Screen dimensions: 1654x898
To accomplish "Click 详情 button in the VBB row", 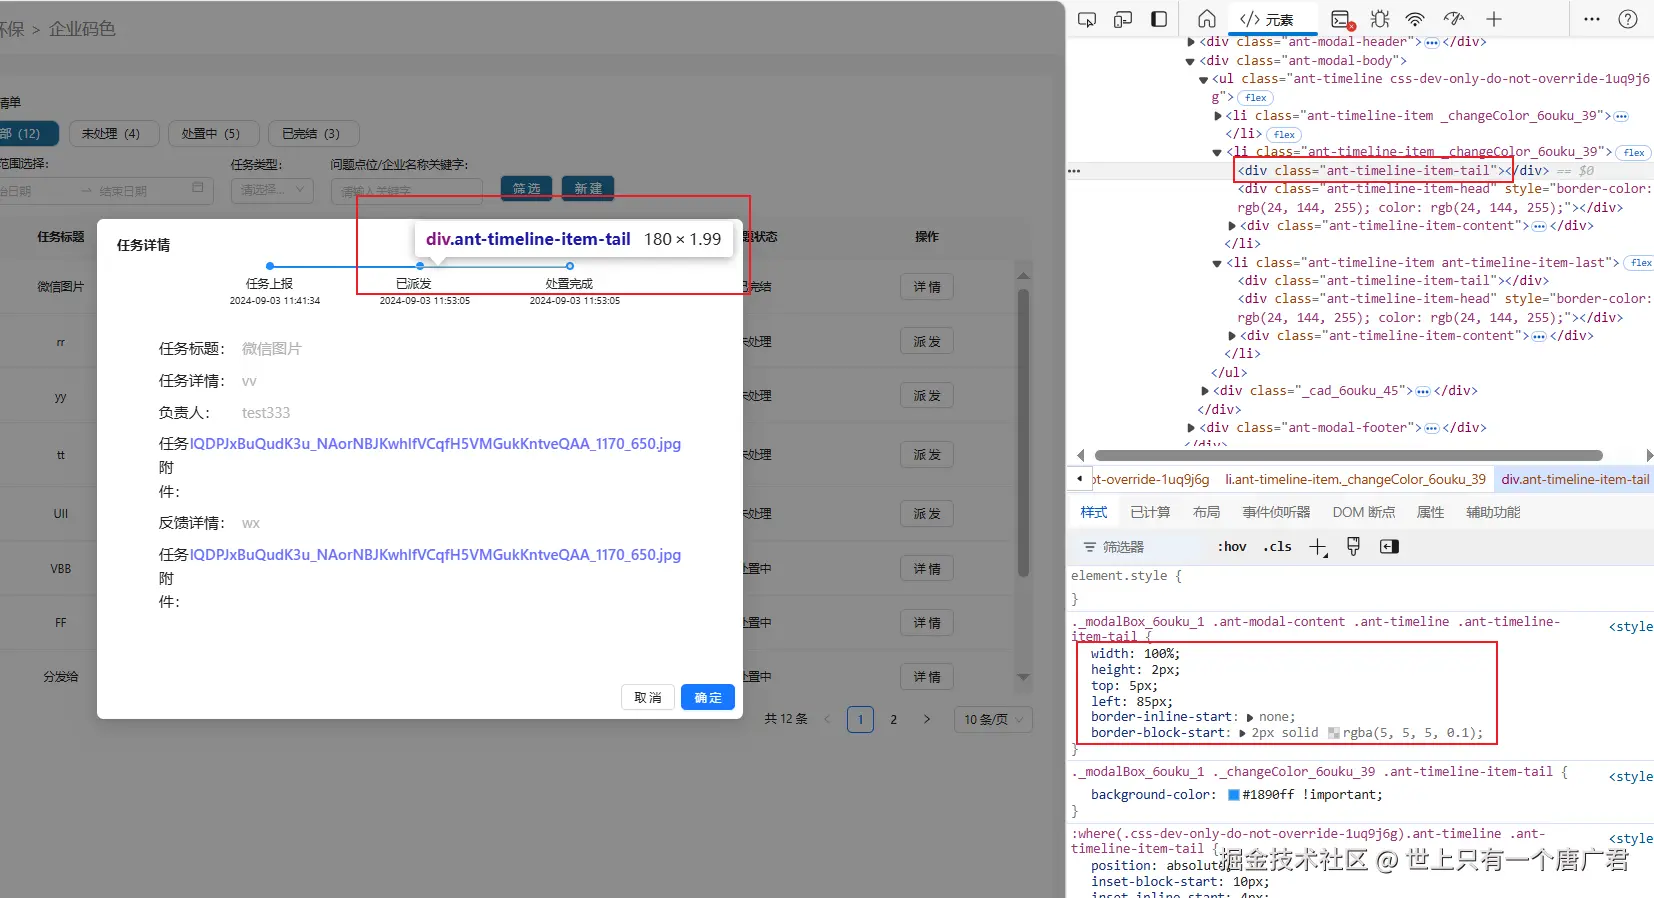I will click(927, 569).
